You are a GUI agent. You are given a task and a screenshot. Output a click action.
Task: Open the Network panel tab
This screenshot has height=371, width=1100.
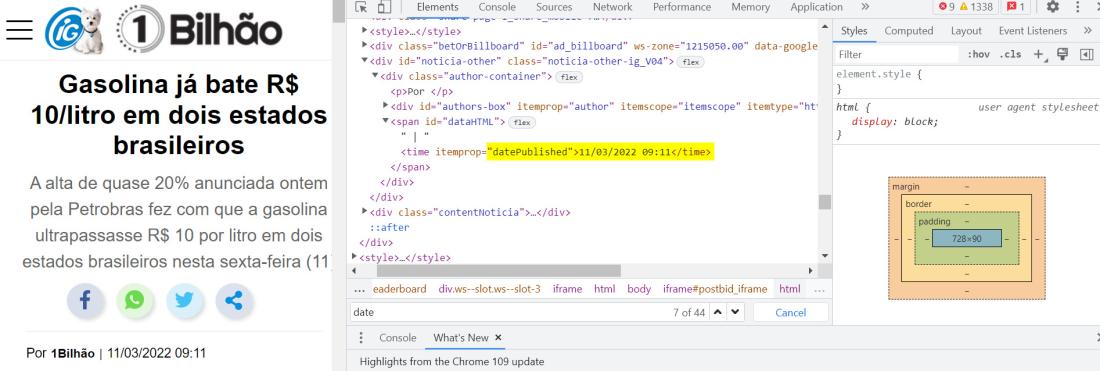click(x=612, y=7)
